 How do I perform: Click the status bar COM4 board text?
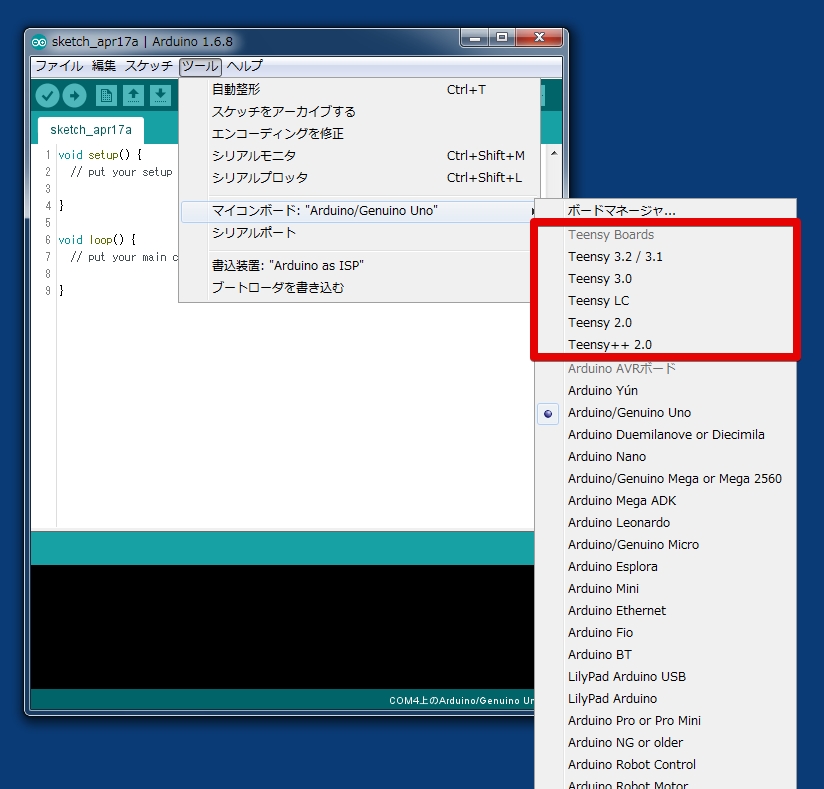pos(461,701)
